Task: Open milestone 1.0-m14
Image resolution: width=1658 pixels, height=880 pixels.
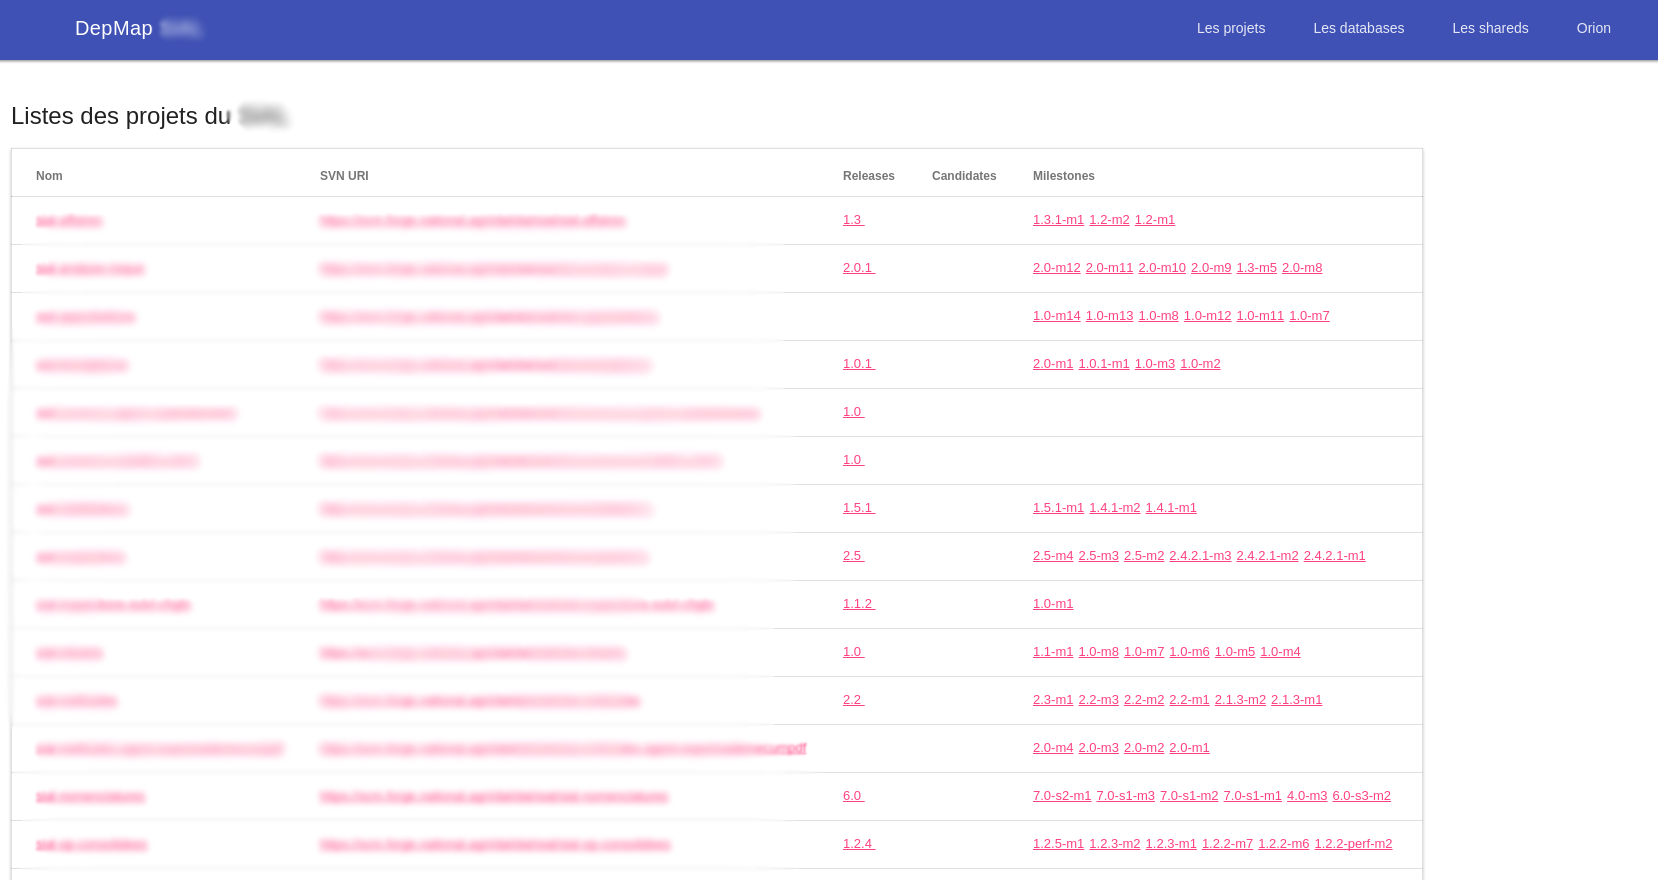Action: [1056, 316]
